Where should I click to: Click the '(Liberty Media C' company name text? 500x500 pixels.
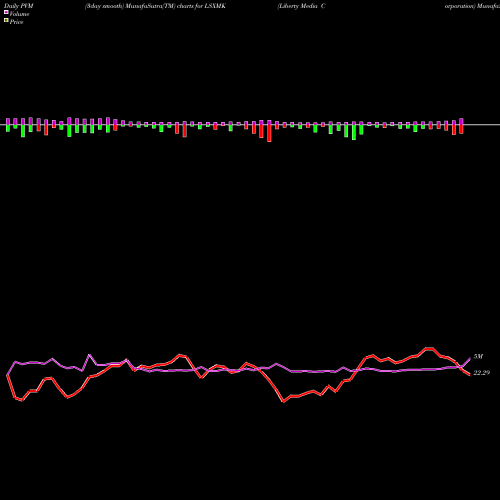(301, 6)
